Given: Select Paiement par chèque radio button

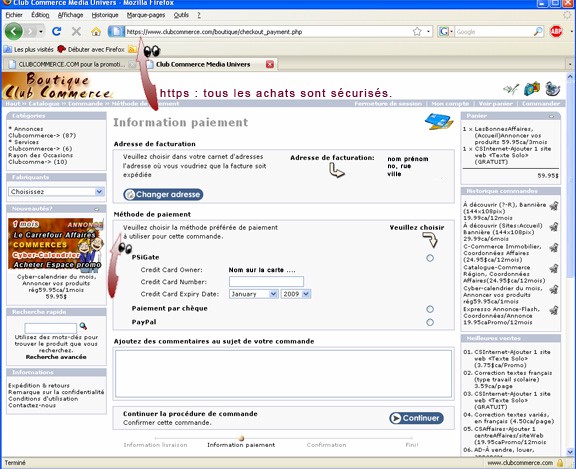Looking at the screenshot, I should [430, 309].
